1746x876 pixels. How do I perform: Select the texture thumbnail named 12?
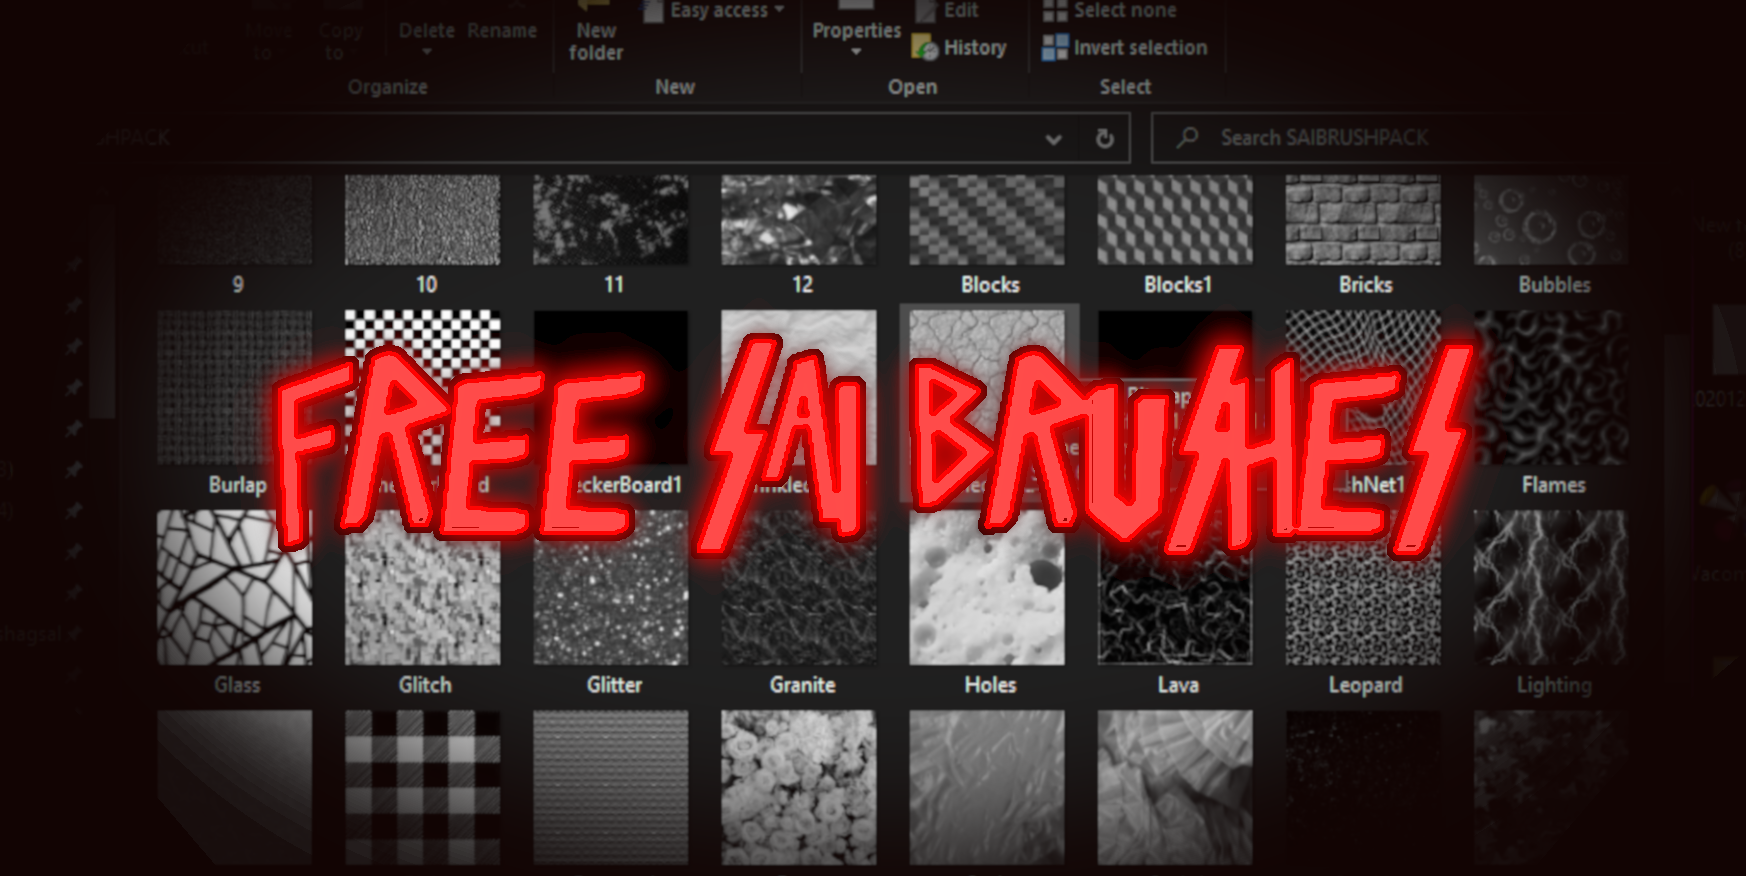click(798, 220)
